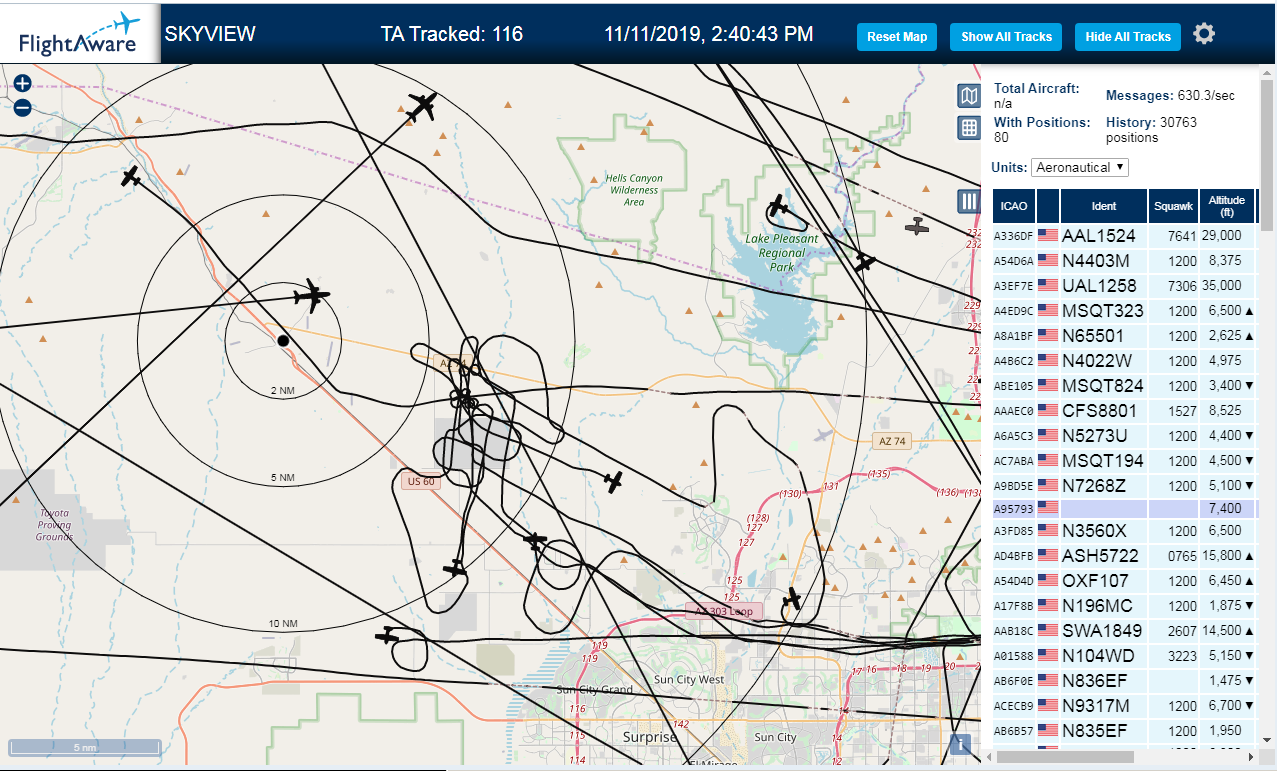The height and width of the screenshot is (771, 1277).
Task: Select the MSQT194 aircraft row
Action: coord(1125,460)
